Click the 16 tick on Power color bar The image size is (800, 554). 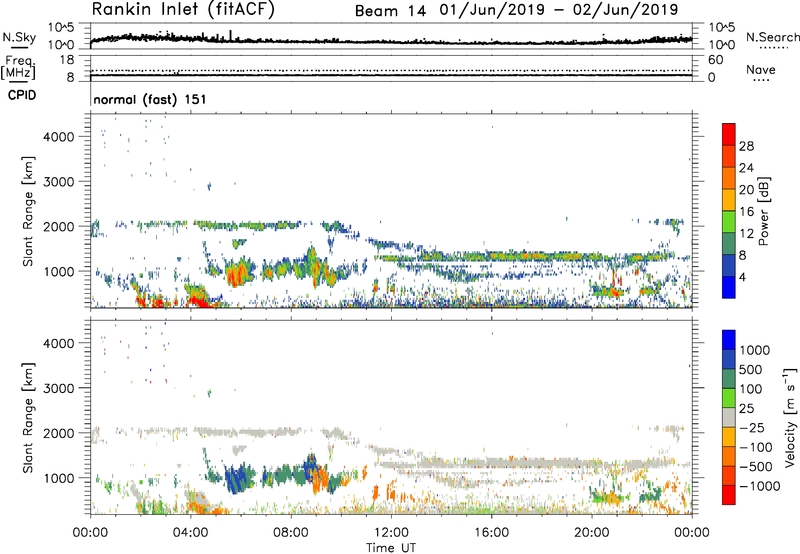746,211
